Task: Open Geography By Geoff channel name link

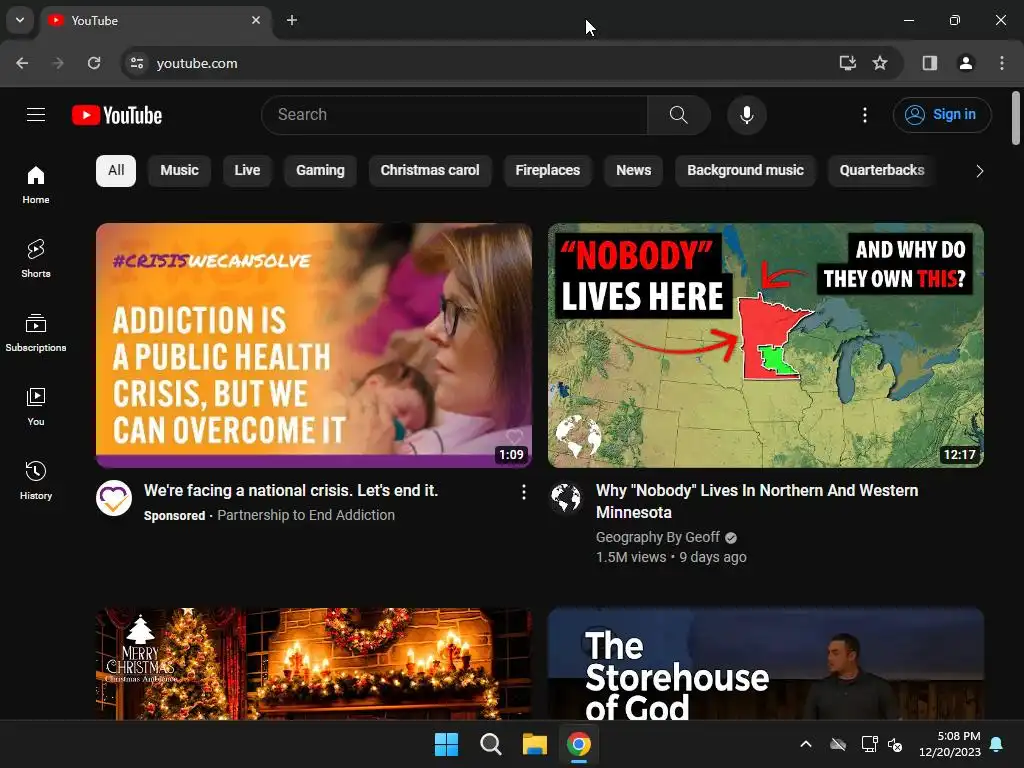Action: pos(658,537)
